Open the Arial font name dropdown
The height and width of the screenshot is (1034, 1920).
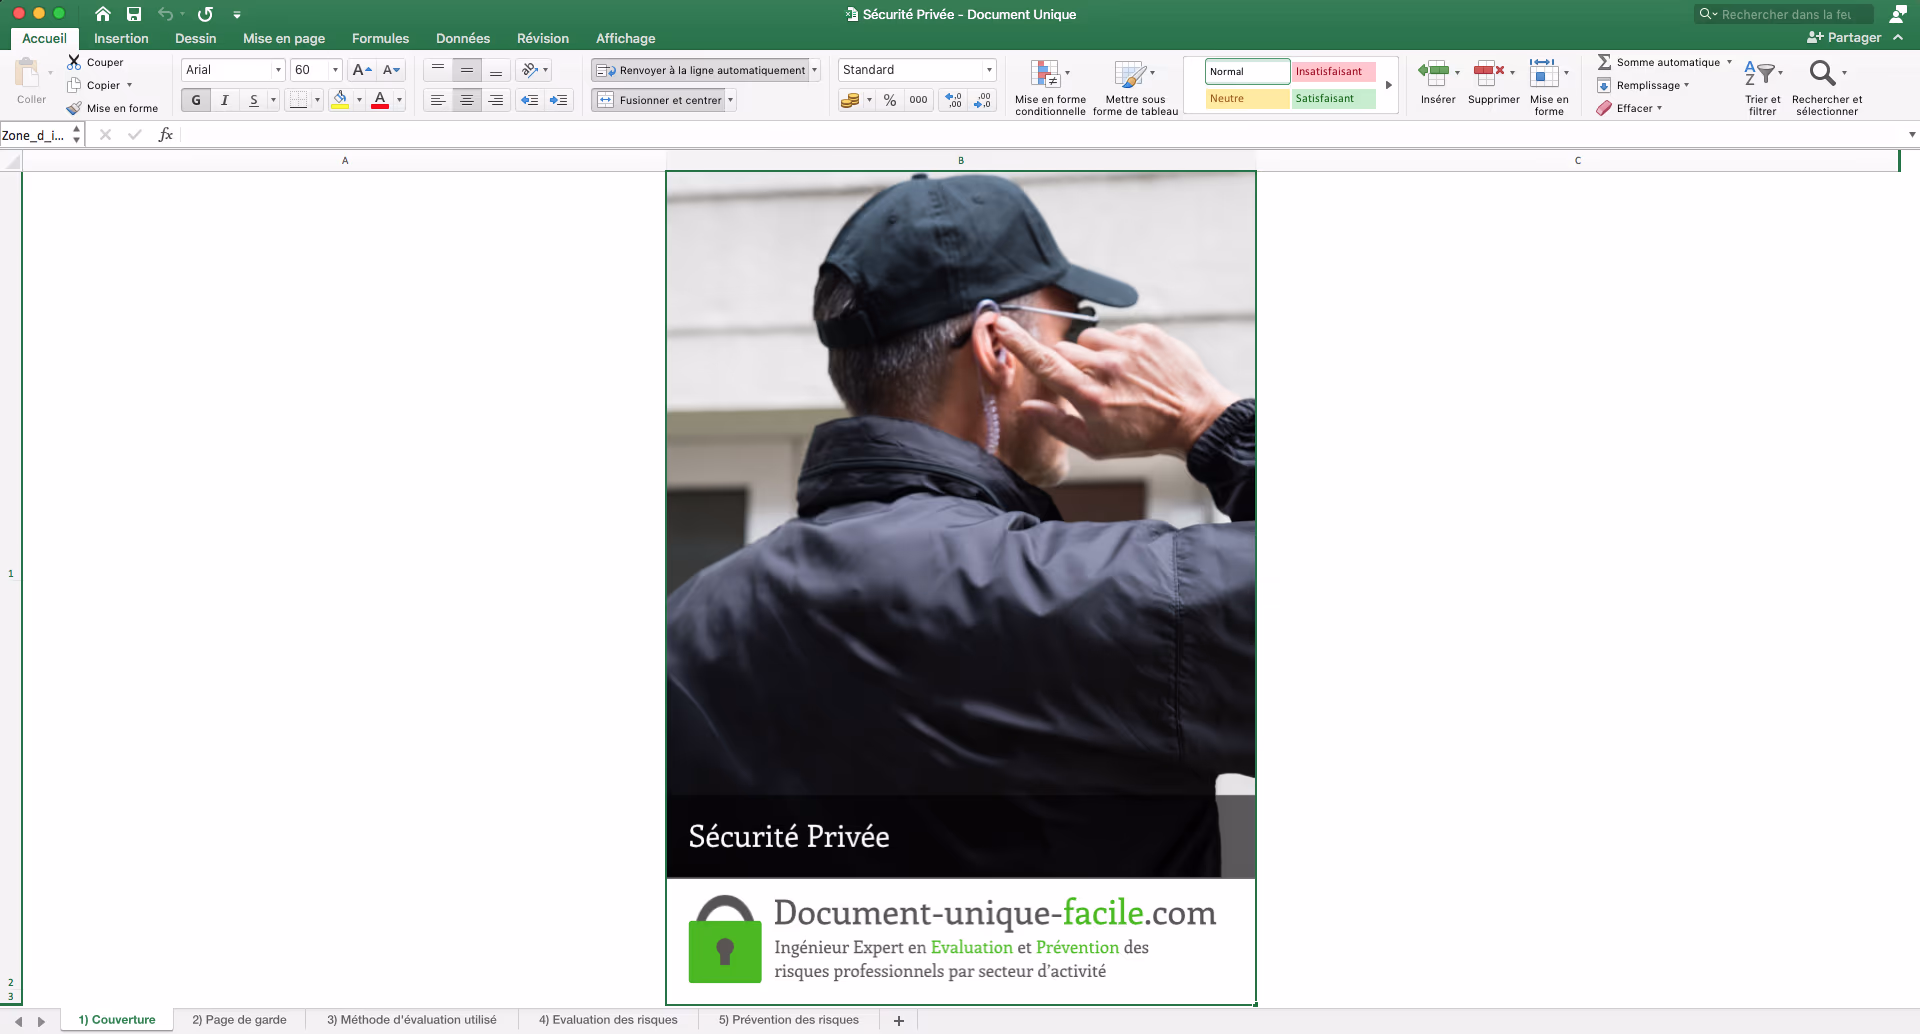click(x=278, y=70)
